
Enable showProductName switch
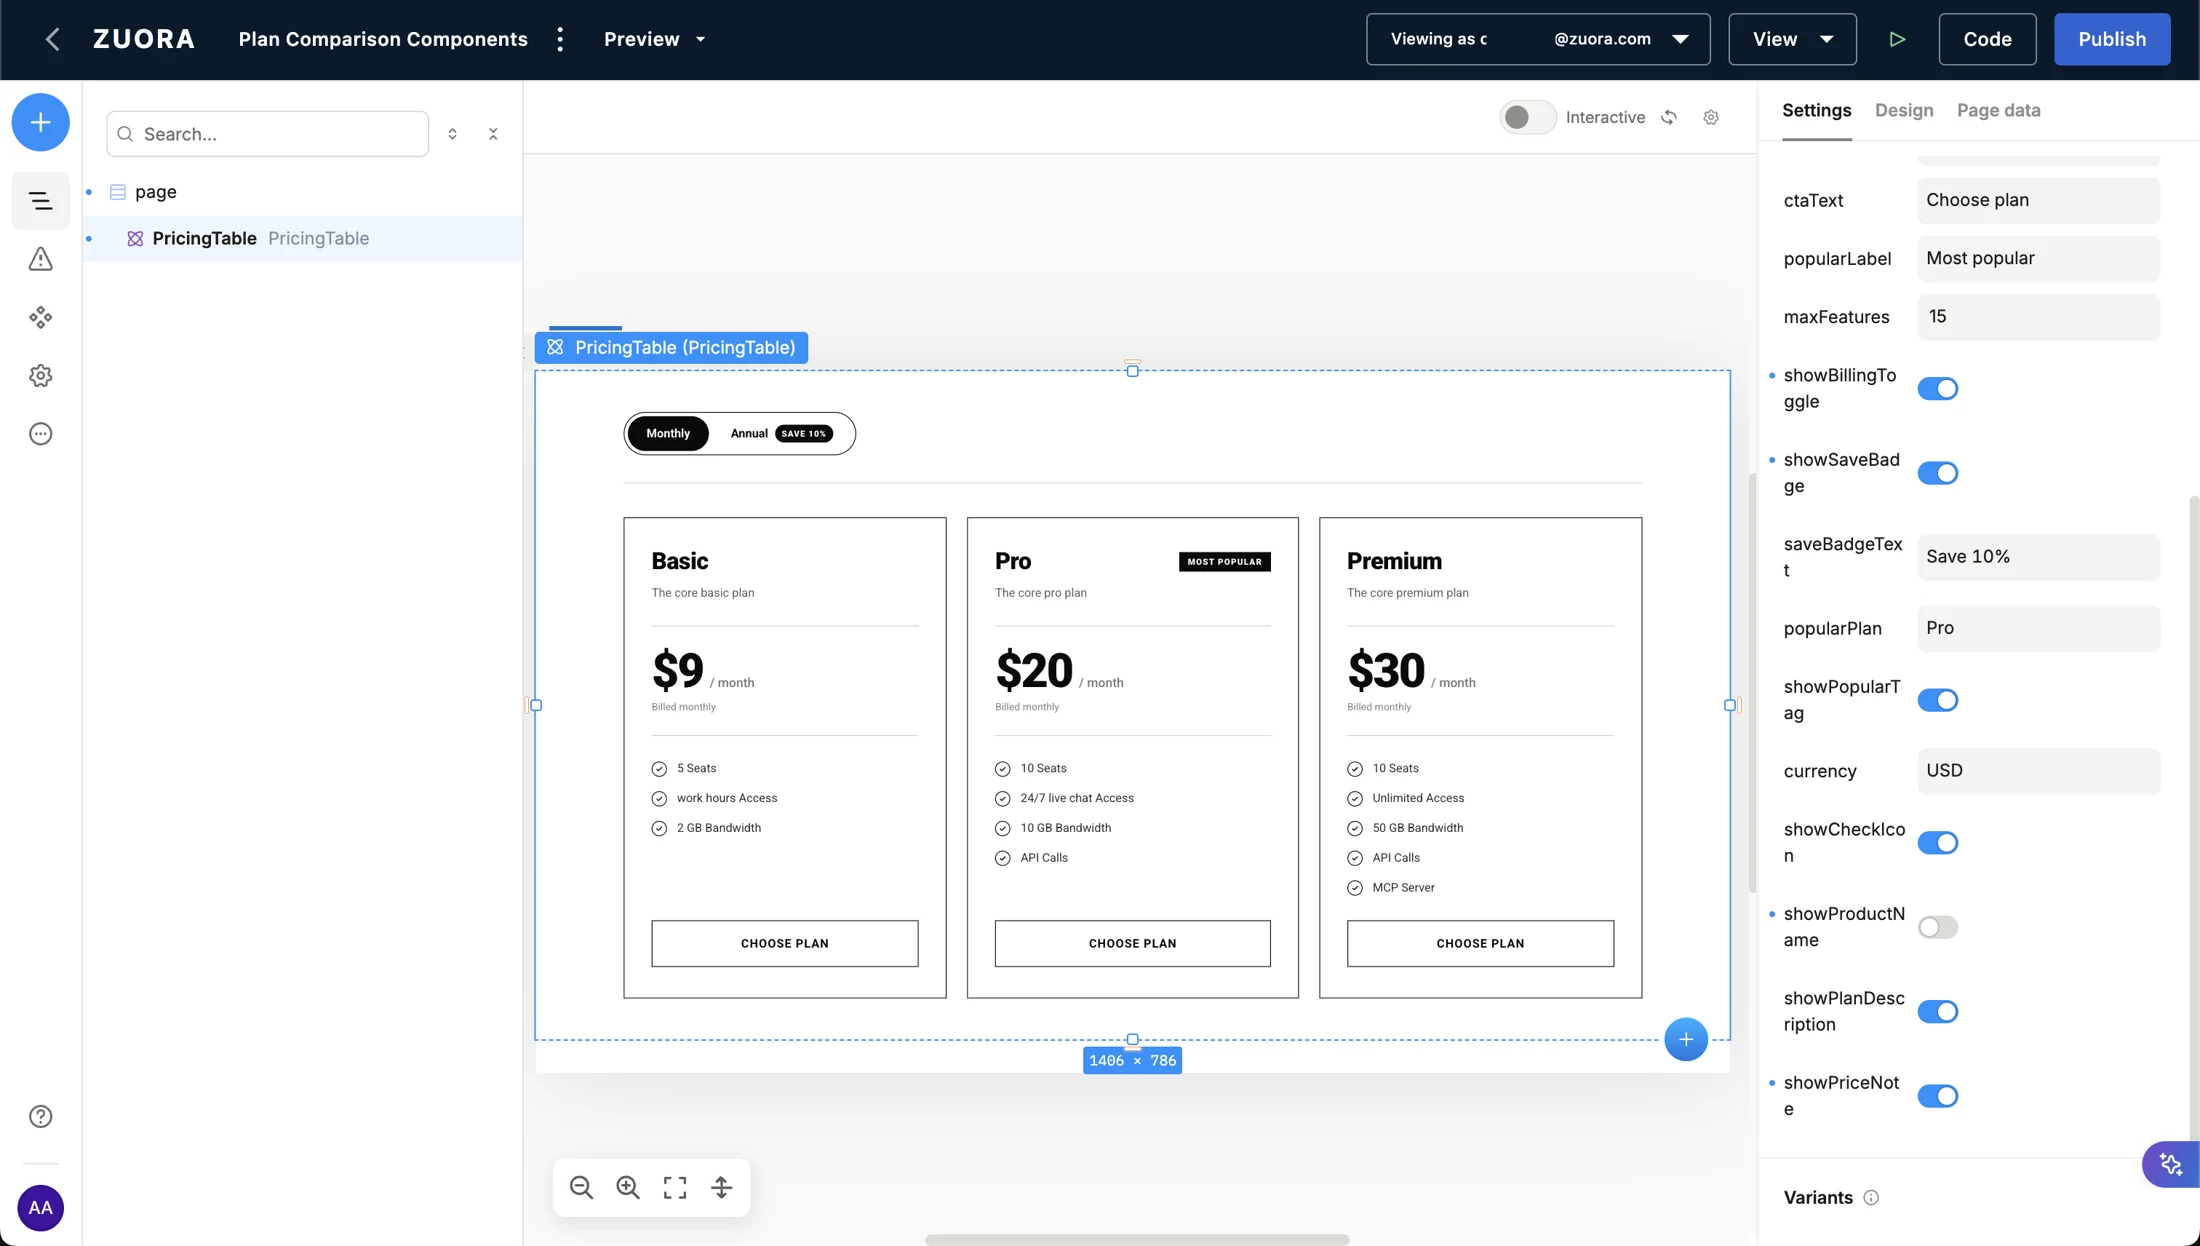[x=1938, y=927]
